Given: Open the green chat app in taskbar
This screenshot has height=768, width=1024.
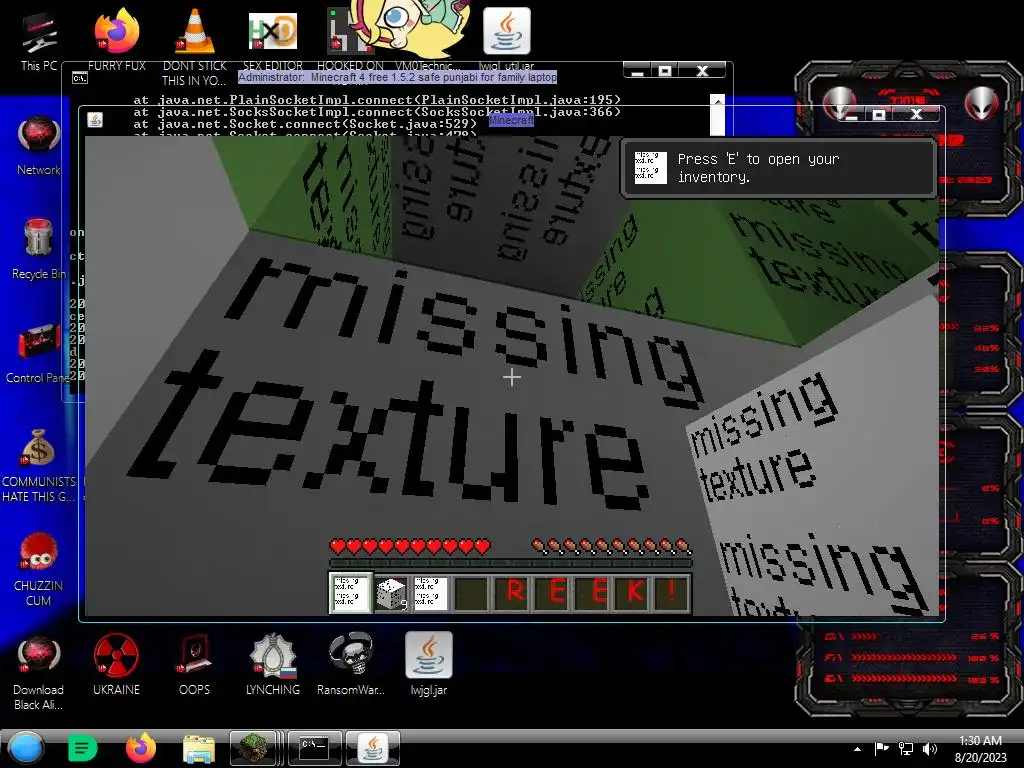Looking at the screenshot, I should pyautogui.click(x=82, y=748).
